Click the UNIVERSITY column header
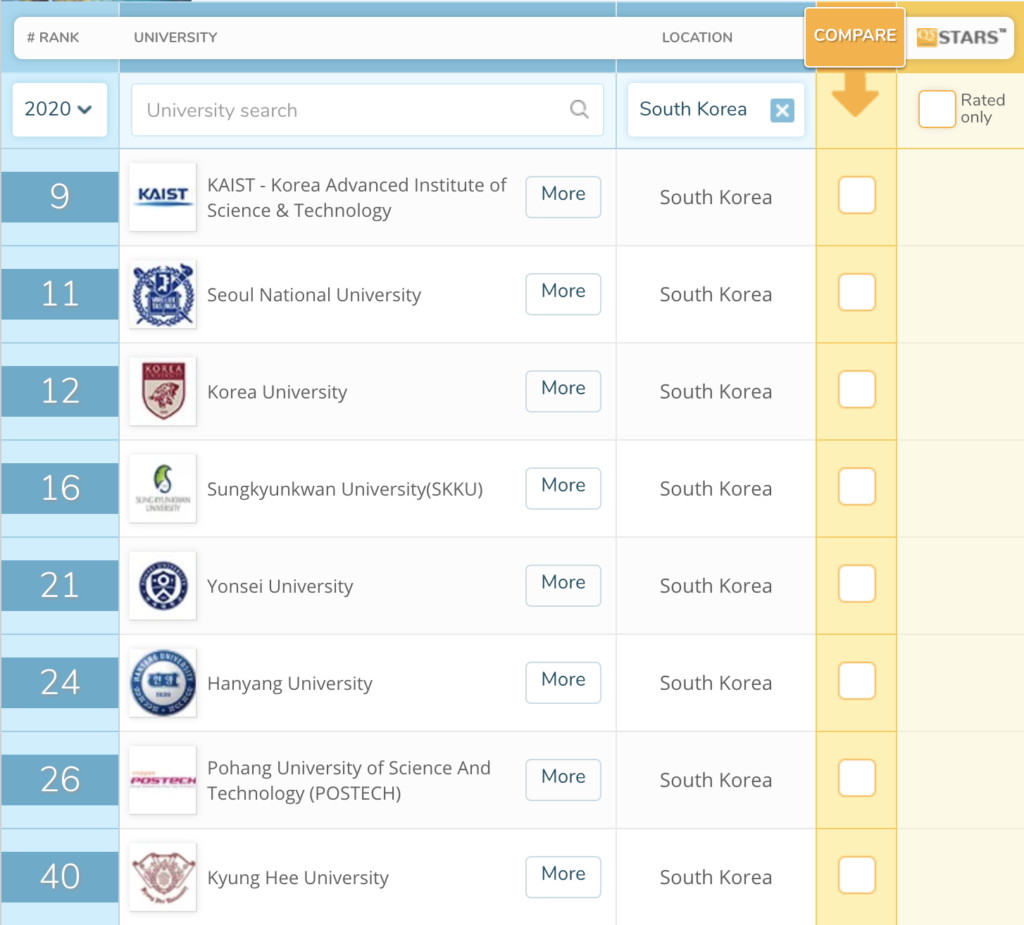1024x925 pixels. (175, 38)
